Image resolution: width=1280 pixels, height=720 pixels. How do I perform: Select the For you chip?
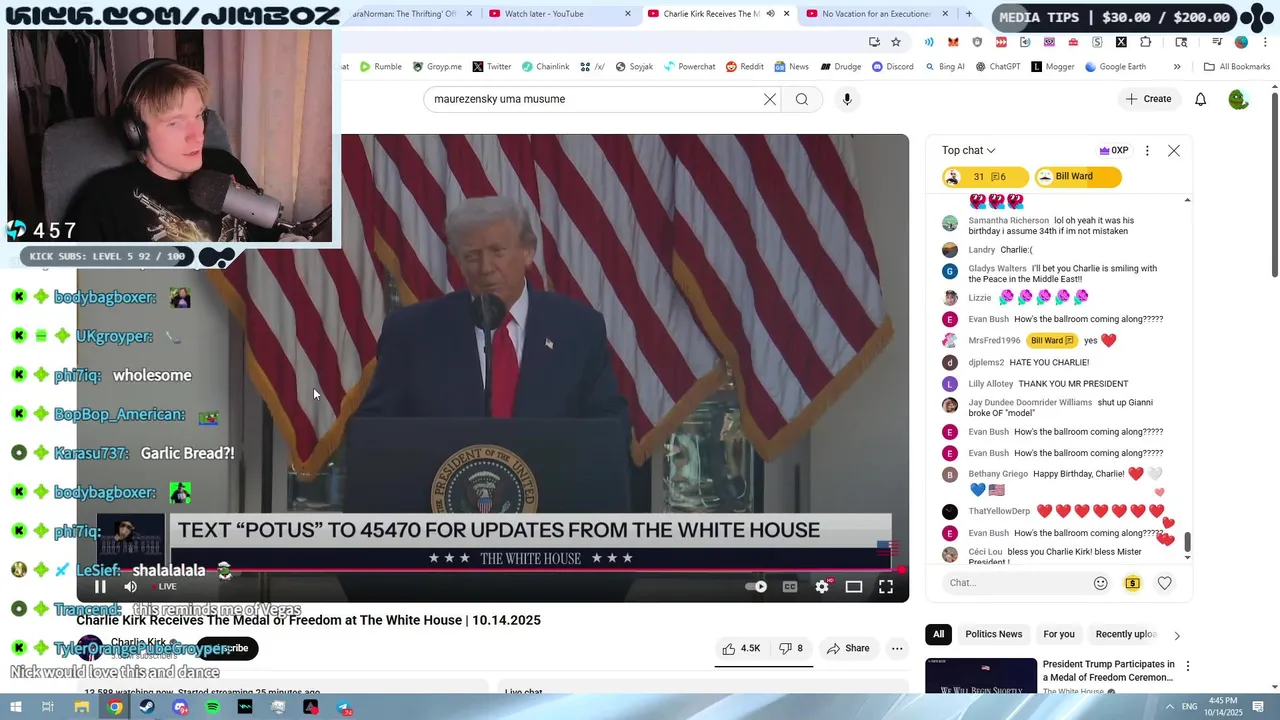1059,634
